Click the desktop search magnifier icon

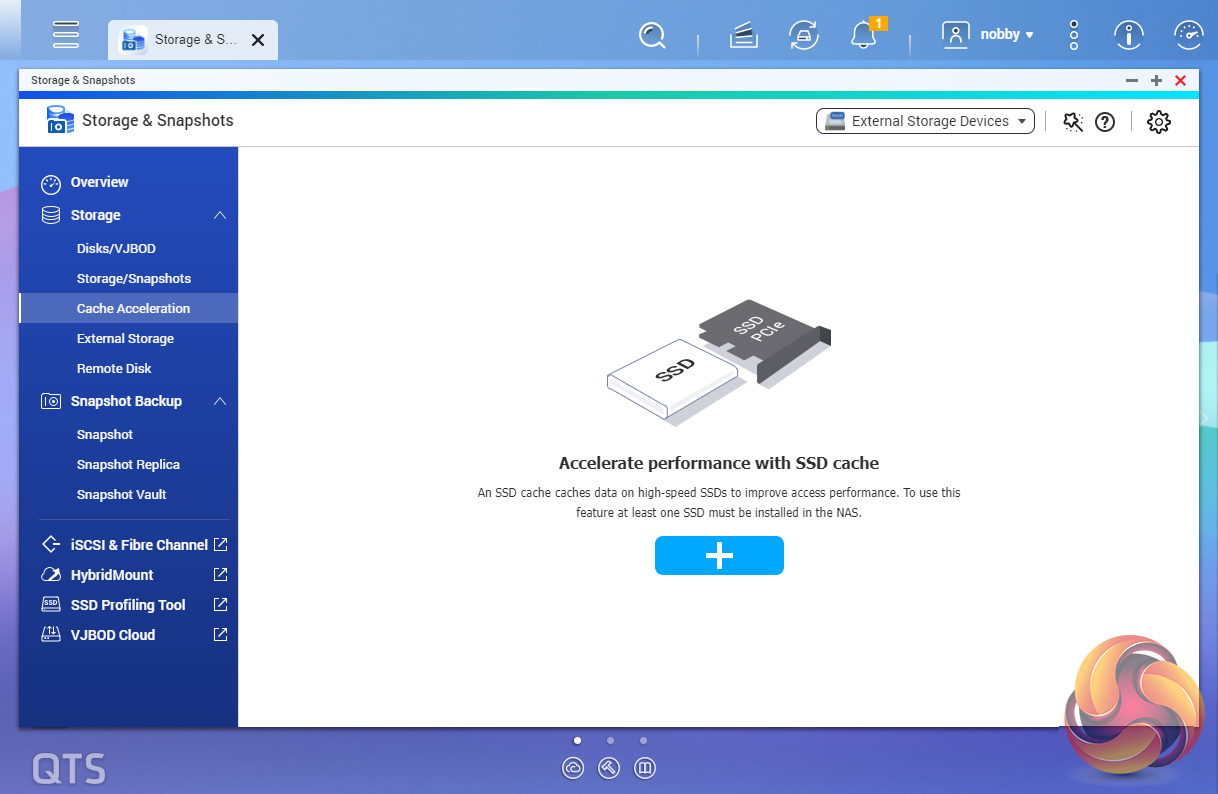(652, 36)
